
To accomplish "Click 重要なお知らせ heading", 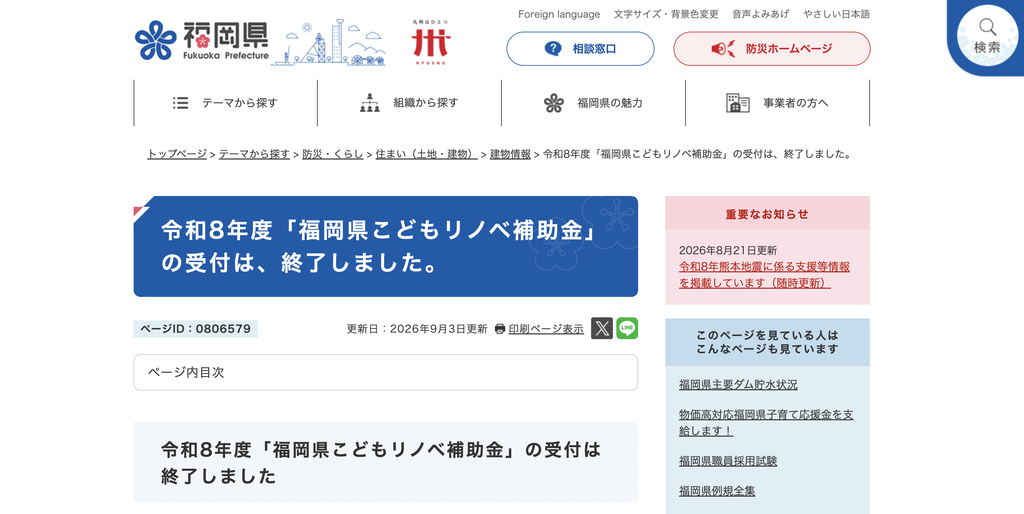I will click(767, 214).
